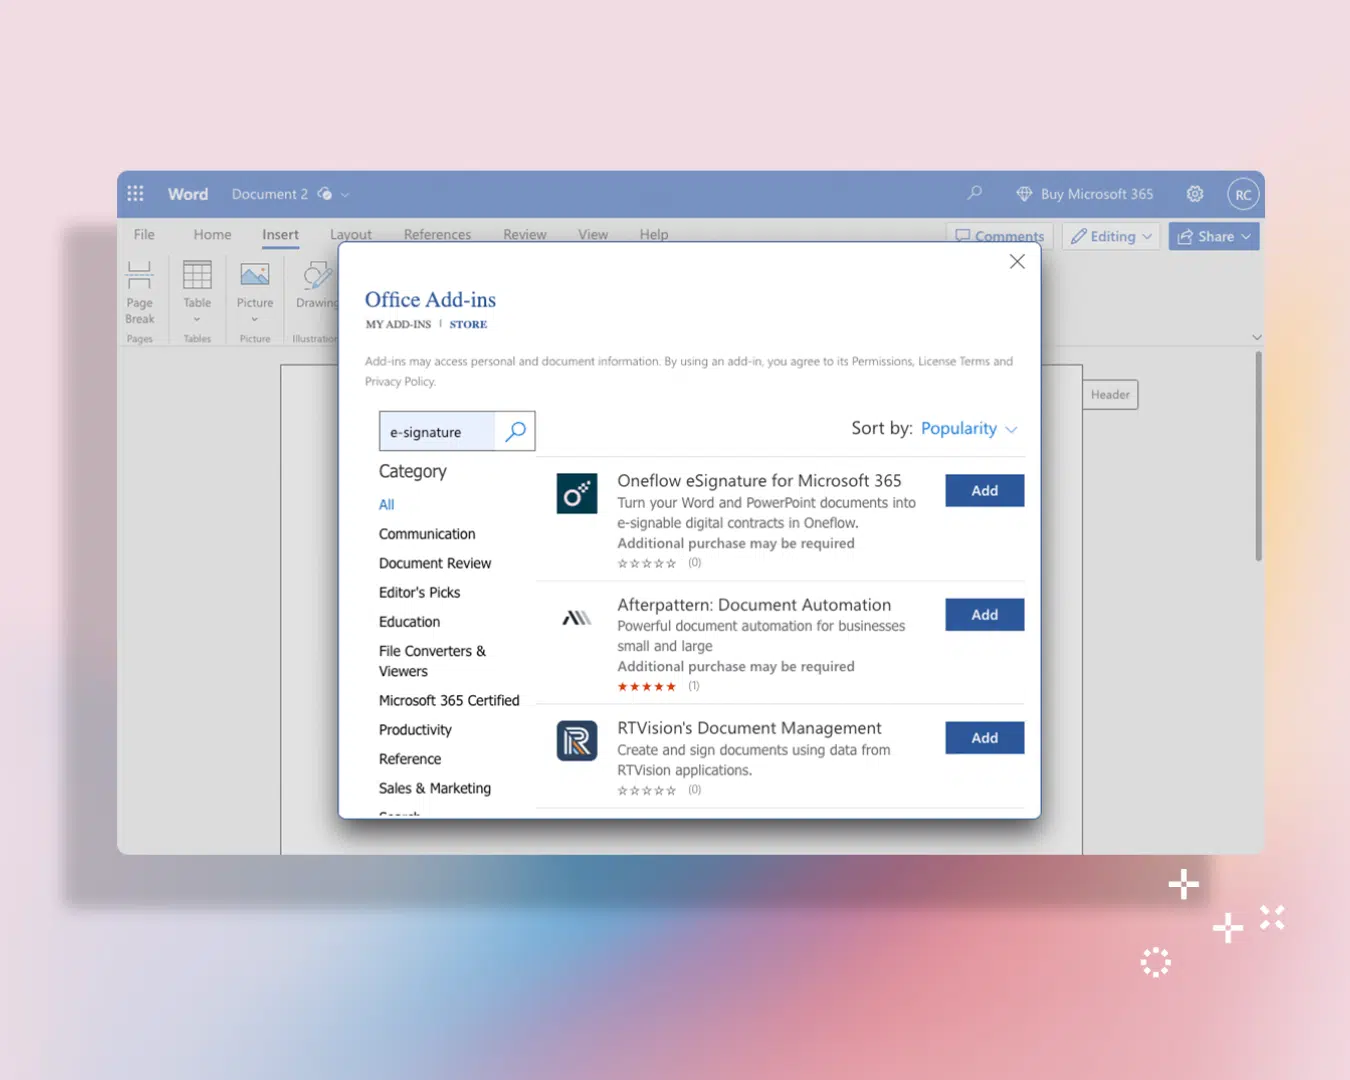Open the app launcher grid icon
The width and height of the screenshot is (1350, 1080).
coord(136,194)
